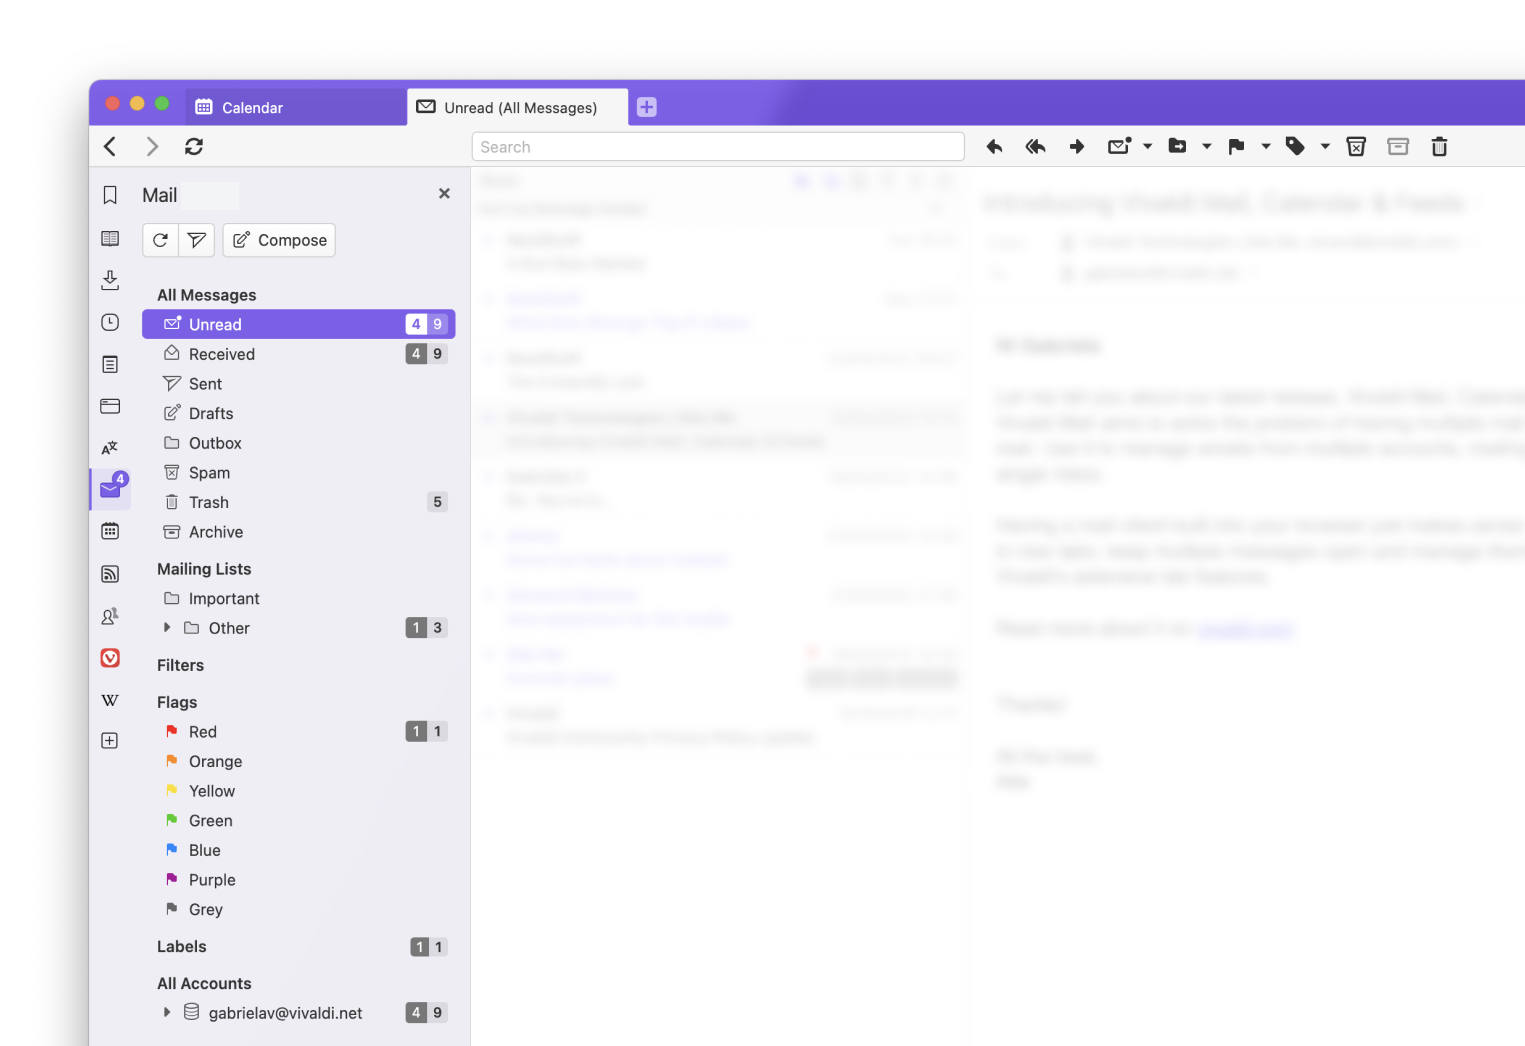Reload using the toolbar refresh icon
The height and width of the screenshot is (1046, 1525).
(194, 147)
